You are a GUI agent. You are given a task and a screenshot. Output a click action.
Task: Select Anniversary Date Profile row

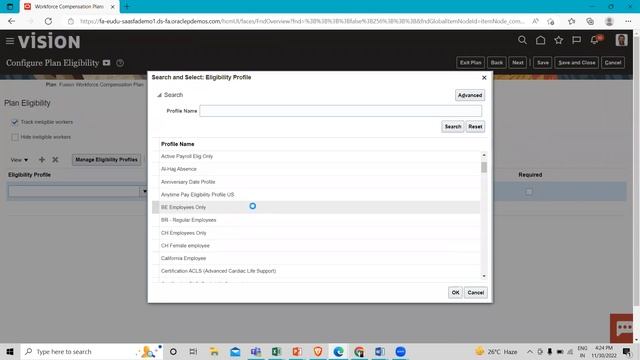click(x=316, y=182)
